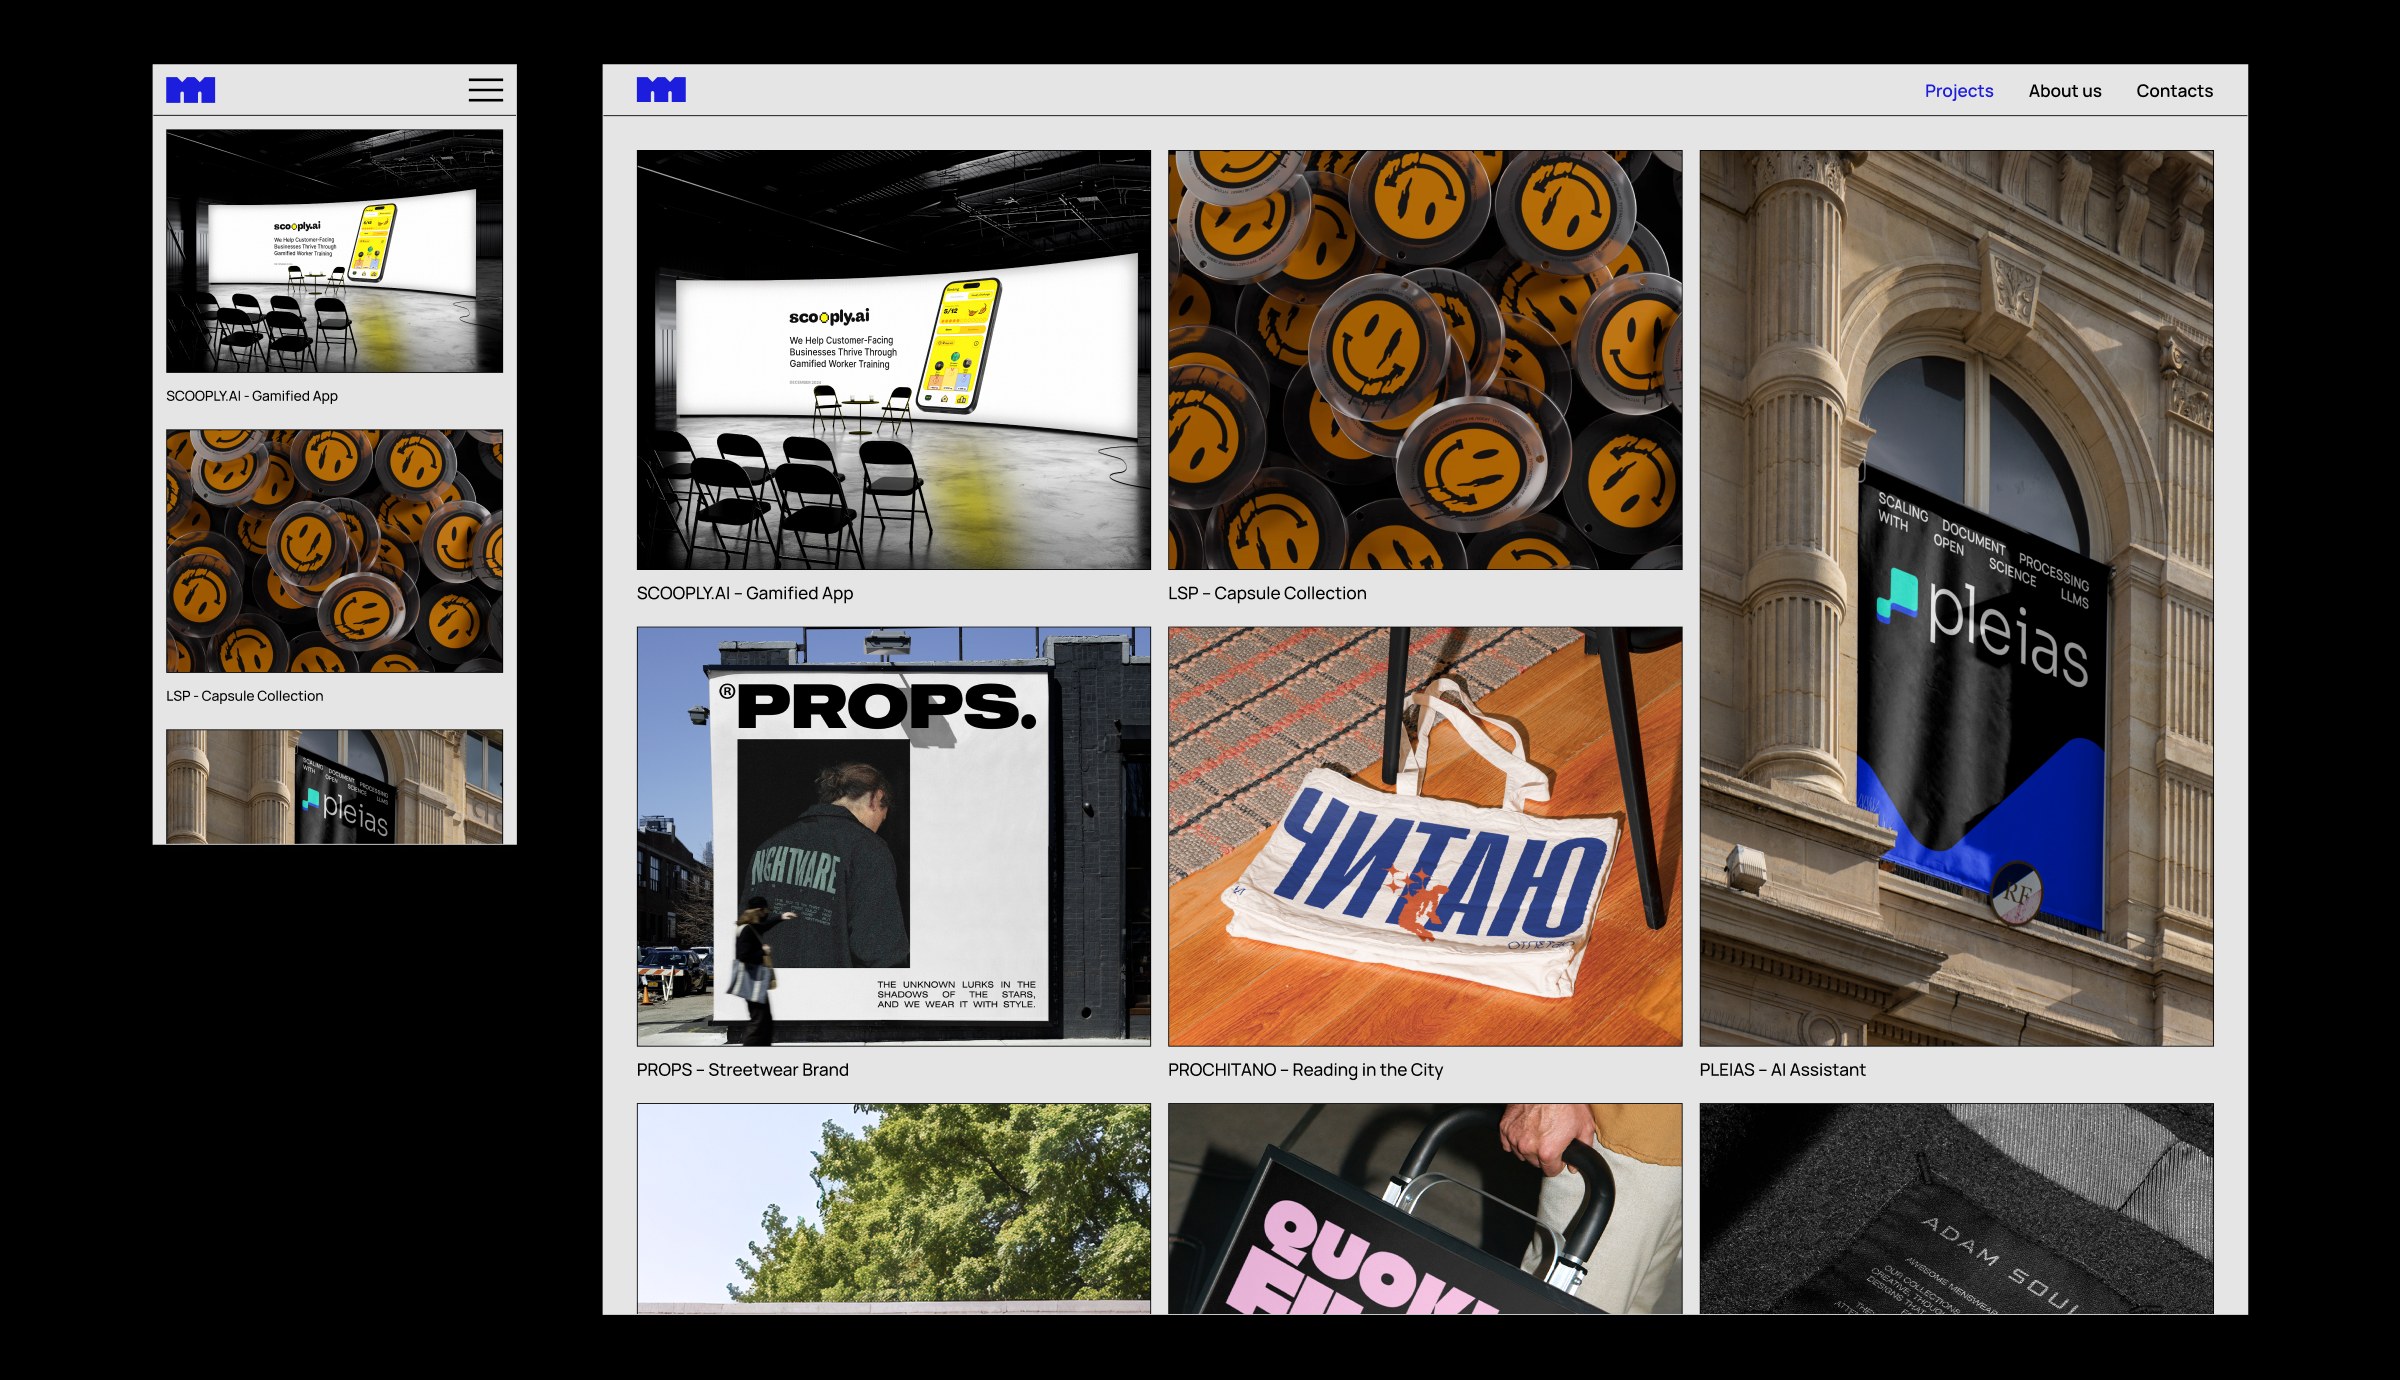Click the blue M logo in mobile view
Viewport: 2400px width, 1380px height.
[191, 90]
